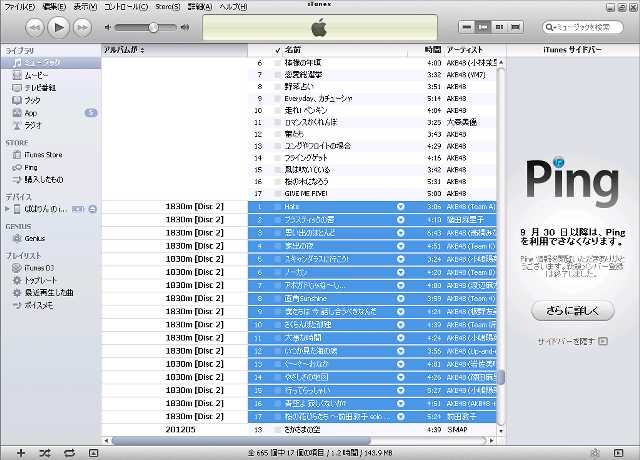This screenshot has width=640, height=460.
Task: Click the さらに詳しく button
Action: (x=572, y=311)
